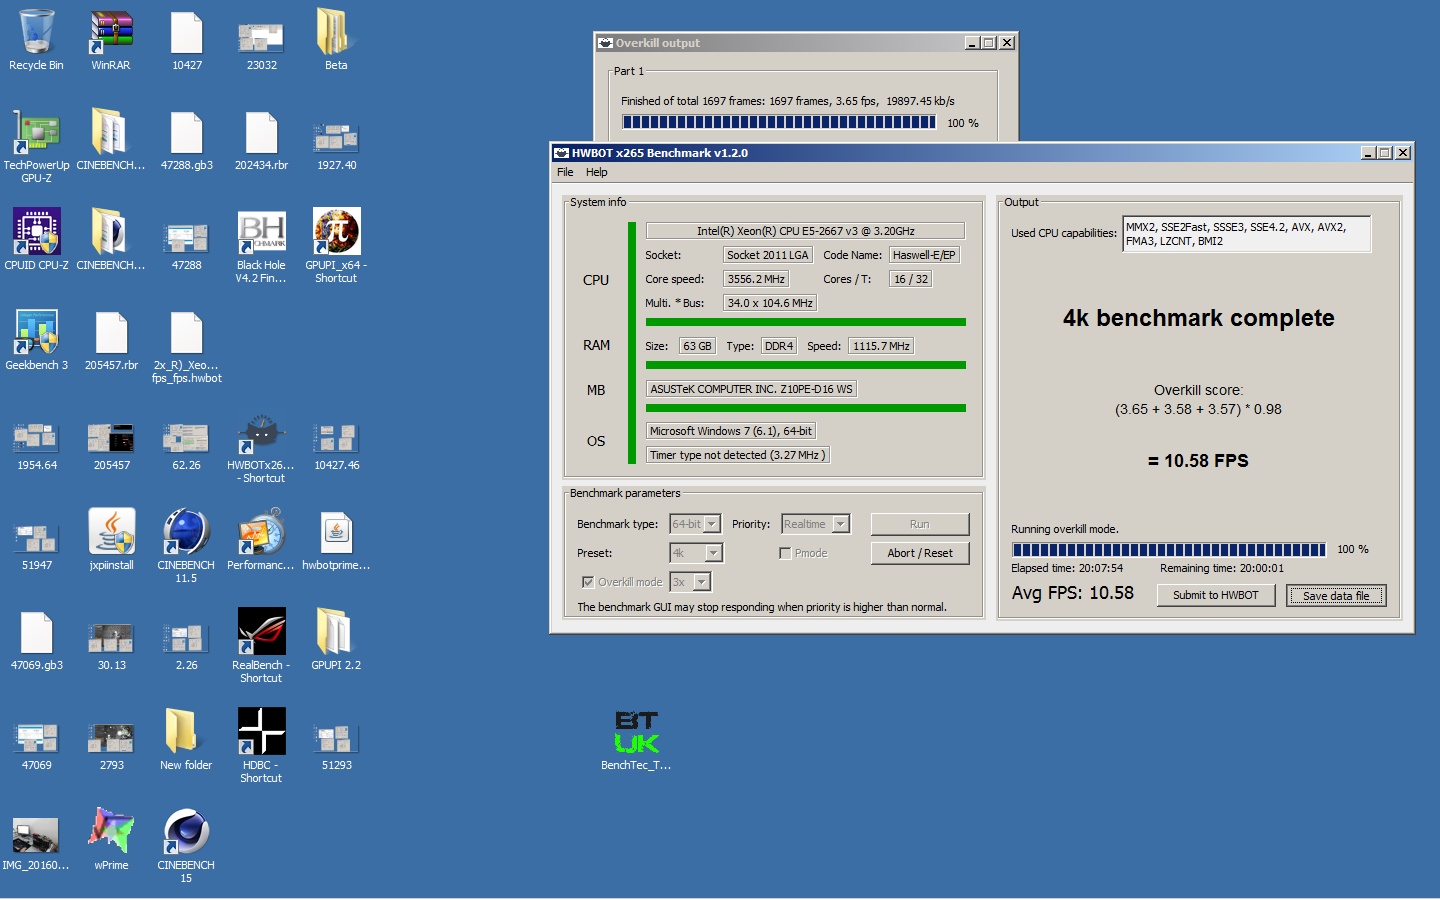1440x900 pixels.
Task: Click the Haswell-E/EP code name value
Action: pos(924,255)
